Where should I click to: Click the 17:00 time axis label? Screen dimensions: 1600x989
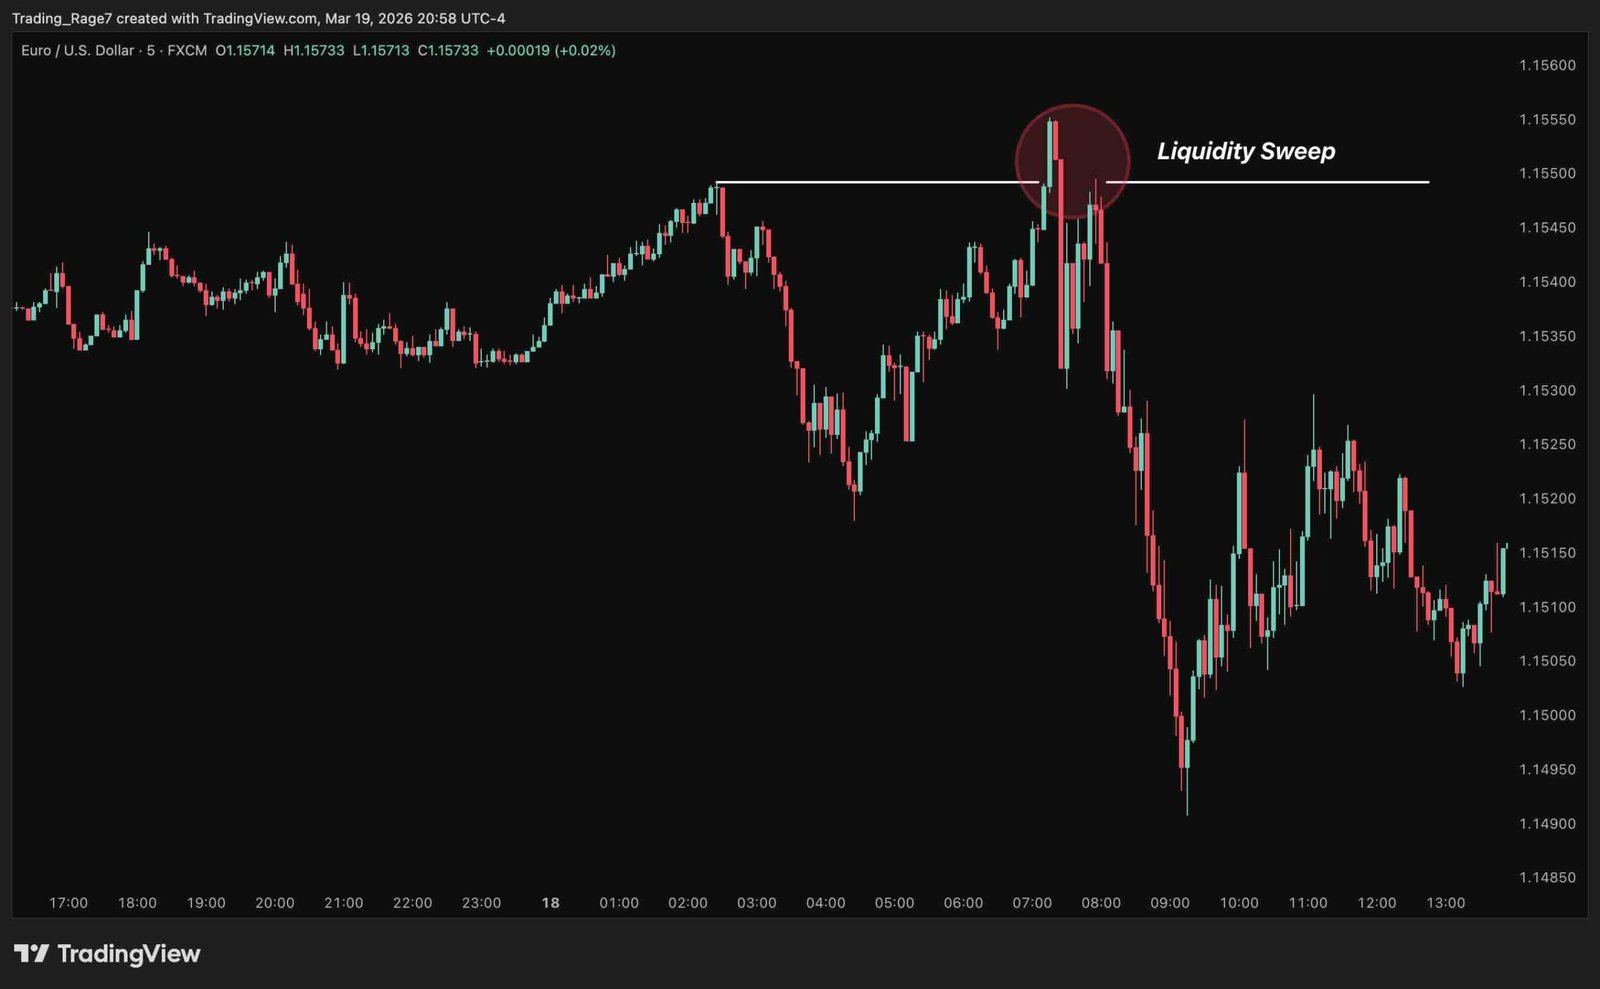(68, 903)
